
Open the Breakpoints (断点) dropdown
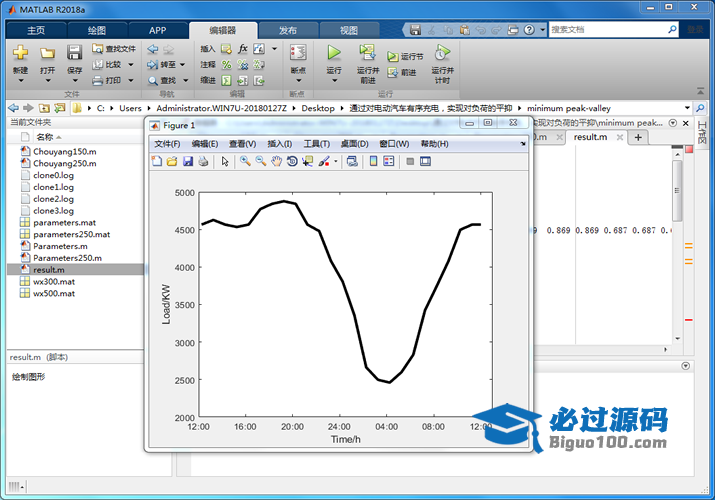coord(297,78)
